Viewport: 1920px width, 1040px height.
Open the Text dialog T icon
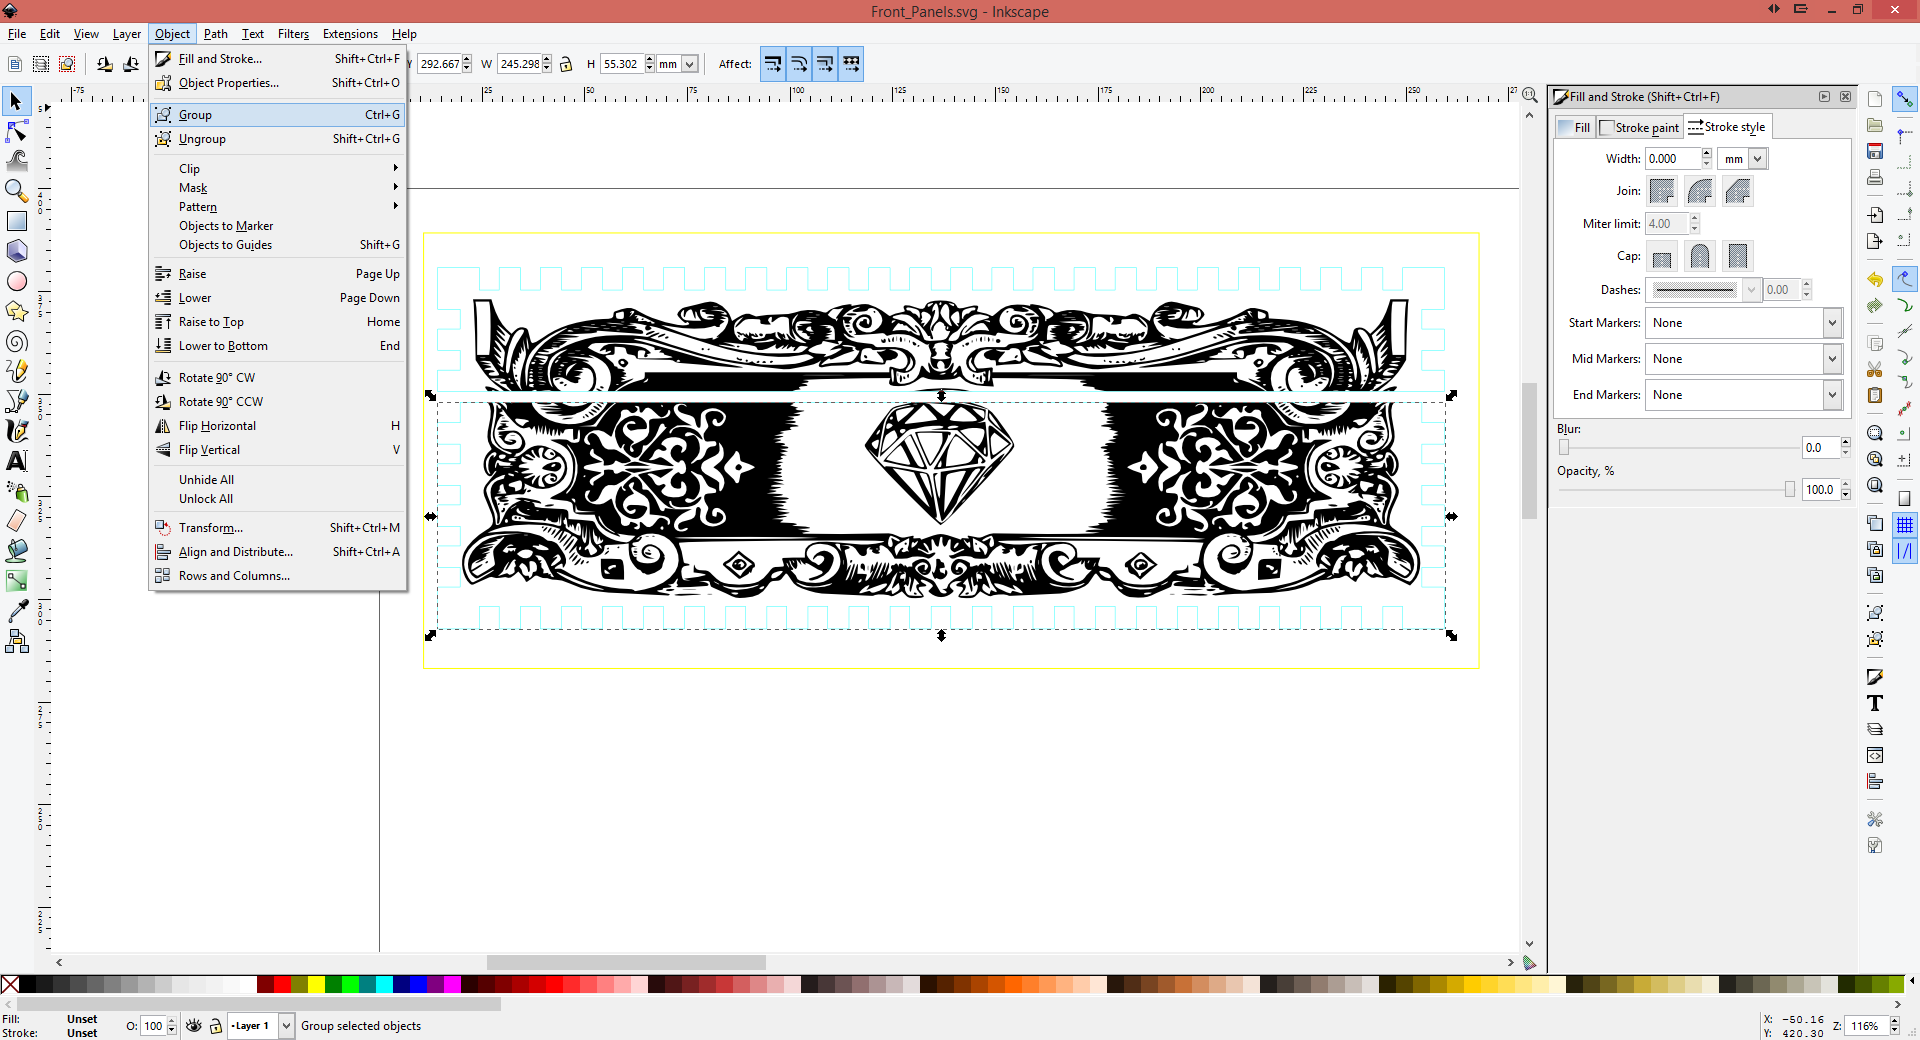pyautogui.click(x=1875, y=703)
